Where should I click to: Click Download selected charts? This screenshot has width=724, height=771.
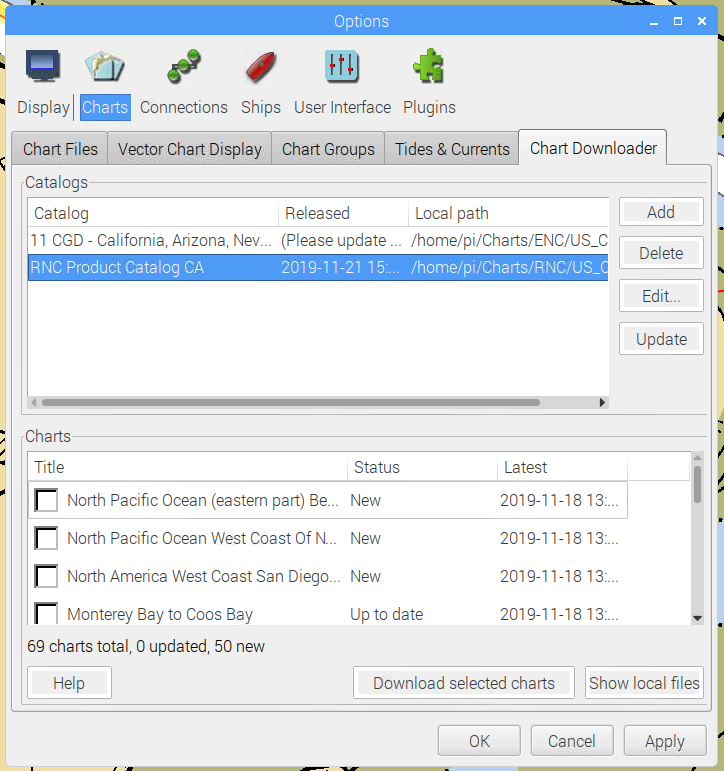click(464, 683)
